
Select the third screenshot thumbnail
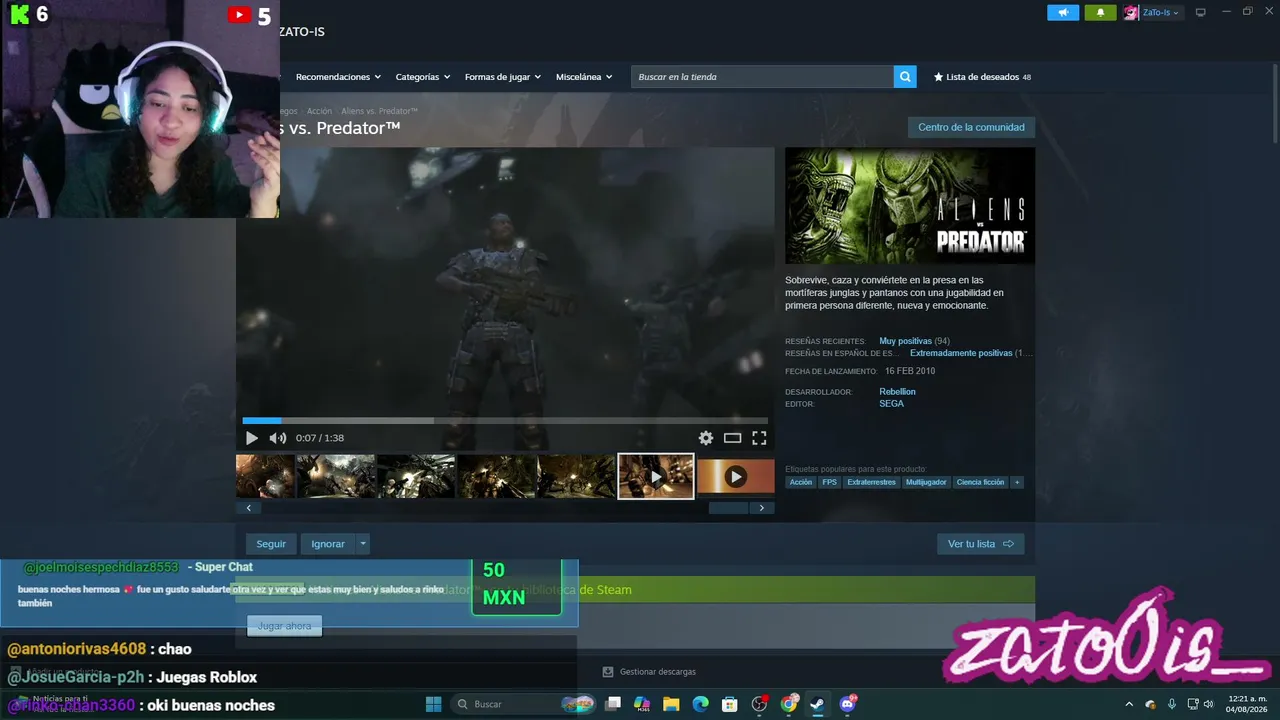pos(416,476)
